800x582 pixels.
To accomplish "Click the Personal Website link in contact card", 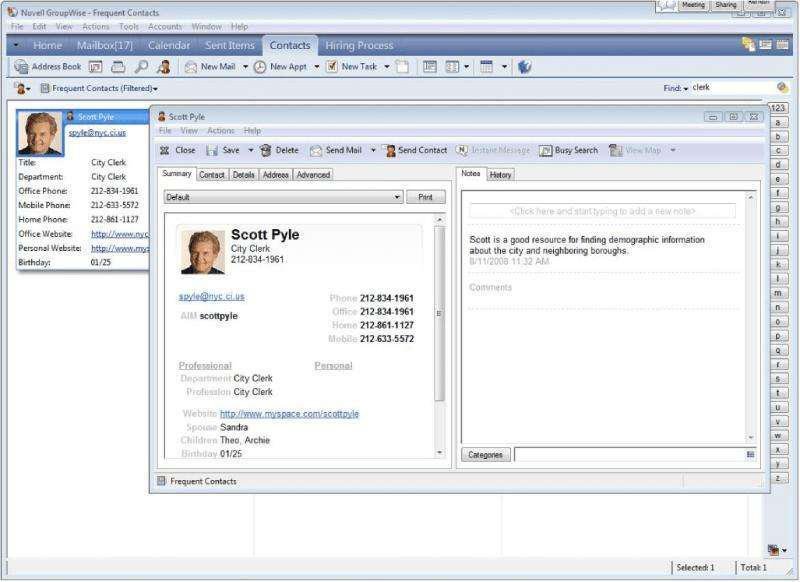I will tap(120, 248).
